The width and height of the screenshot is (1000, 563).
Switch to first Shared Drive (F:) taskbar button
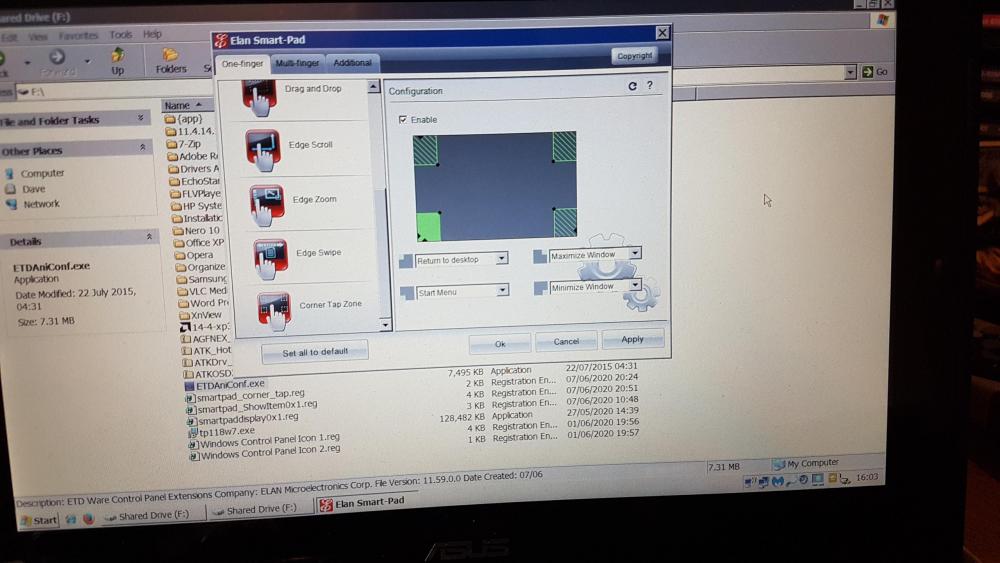(152, 515)
